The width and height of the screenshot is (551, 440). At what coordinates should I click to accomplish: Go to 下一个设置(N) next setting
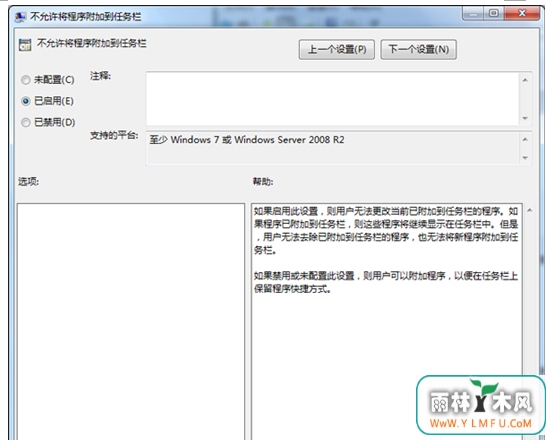pyautogui.click(x=419, y=50)
